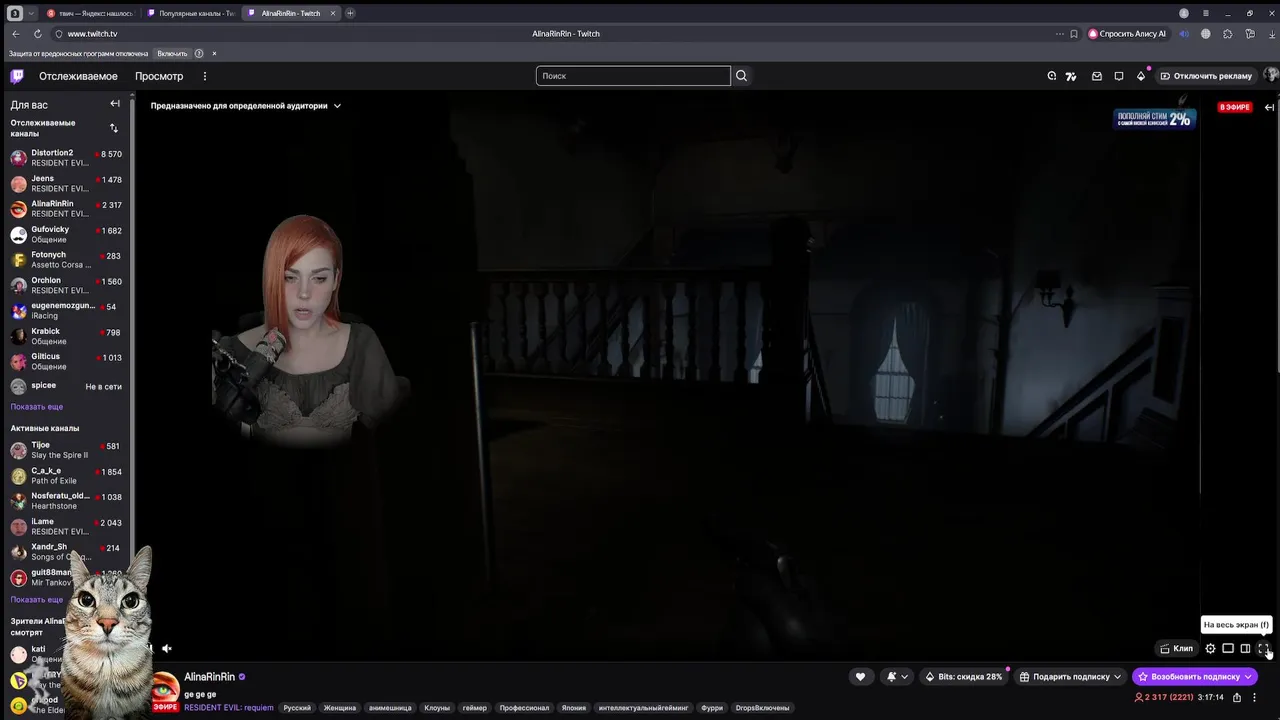The image size is (1280, 720).
Task: Open stream more-options vertical dots
Action: click(x=1254, y=697)
